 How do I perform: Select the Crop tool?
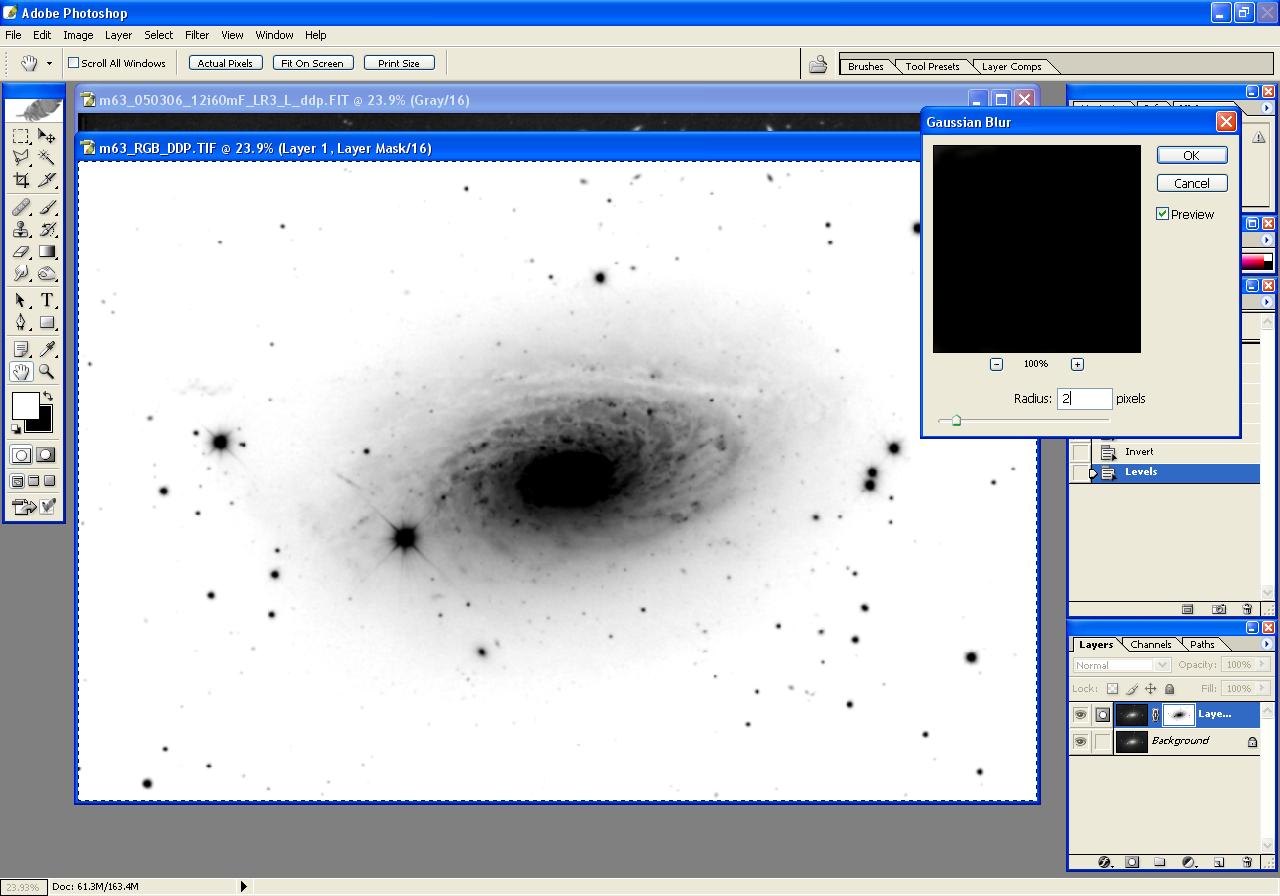(21, 180)
